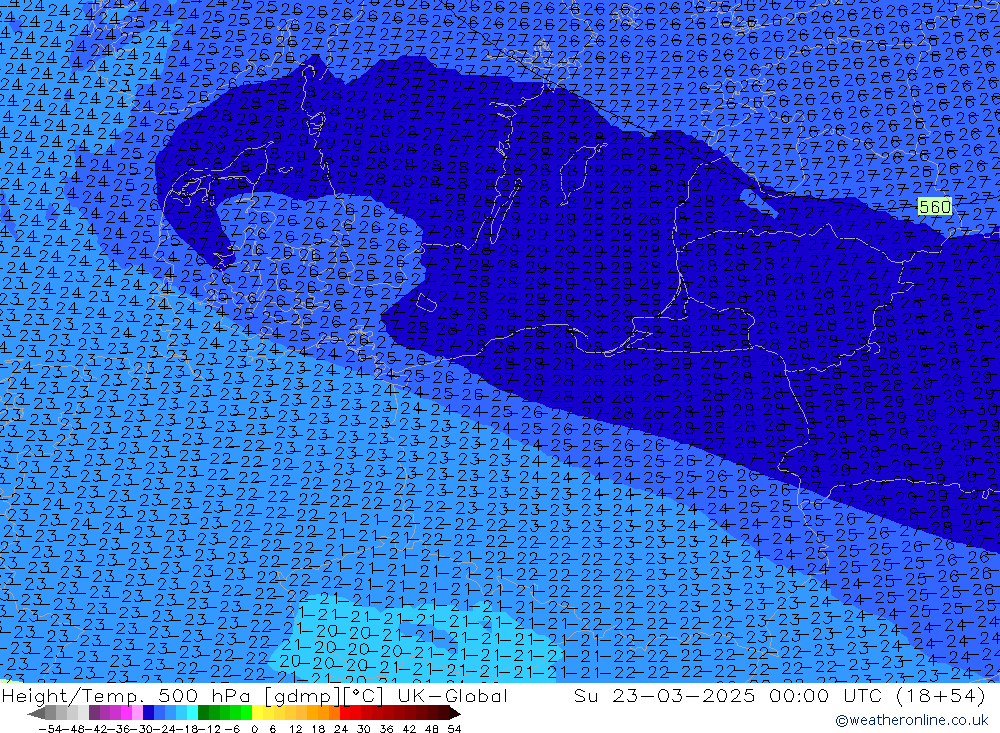The image size is (1000, 733).
Task: Click the 560 height contour label
Action: [934, 207]
